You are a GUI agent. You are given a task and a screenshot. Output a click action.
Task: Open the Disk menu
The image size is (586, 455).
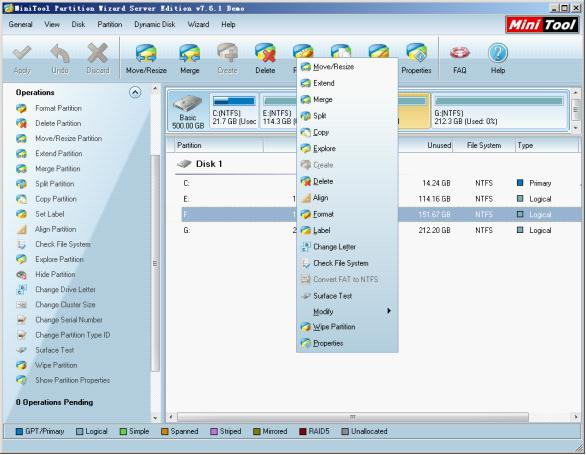coord(78,25)
